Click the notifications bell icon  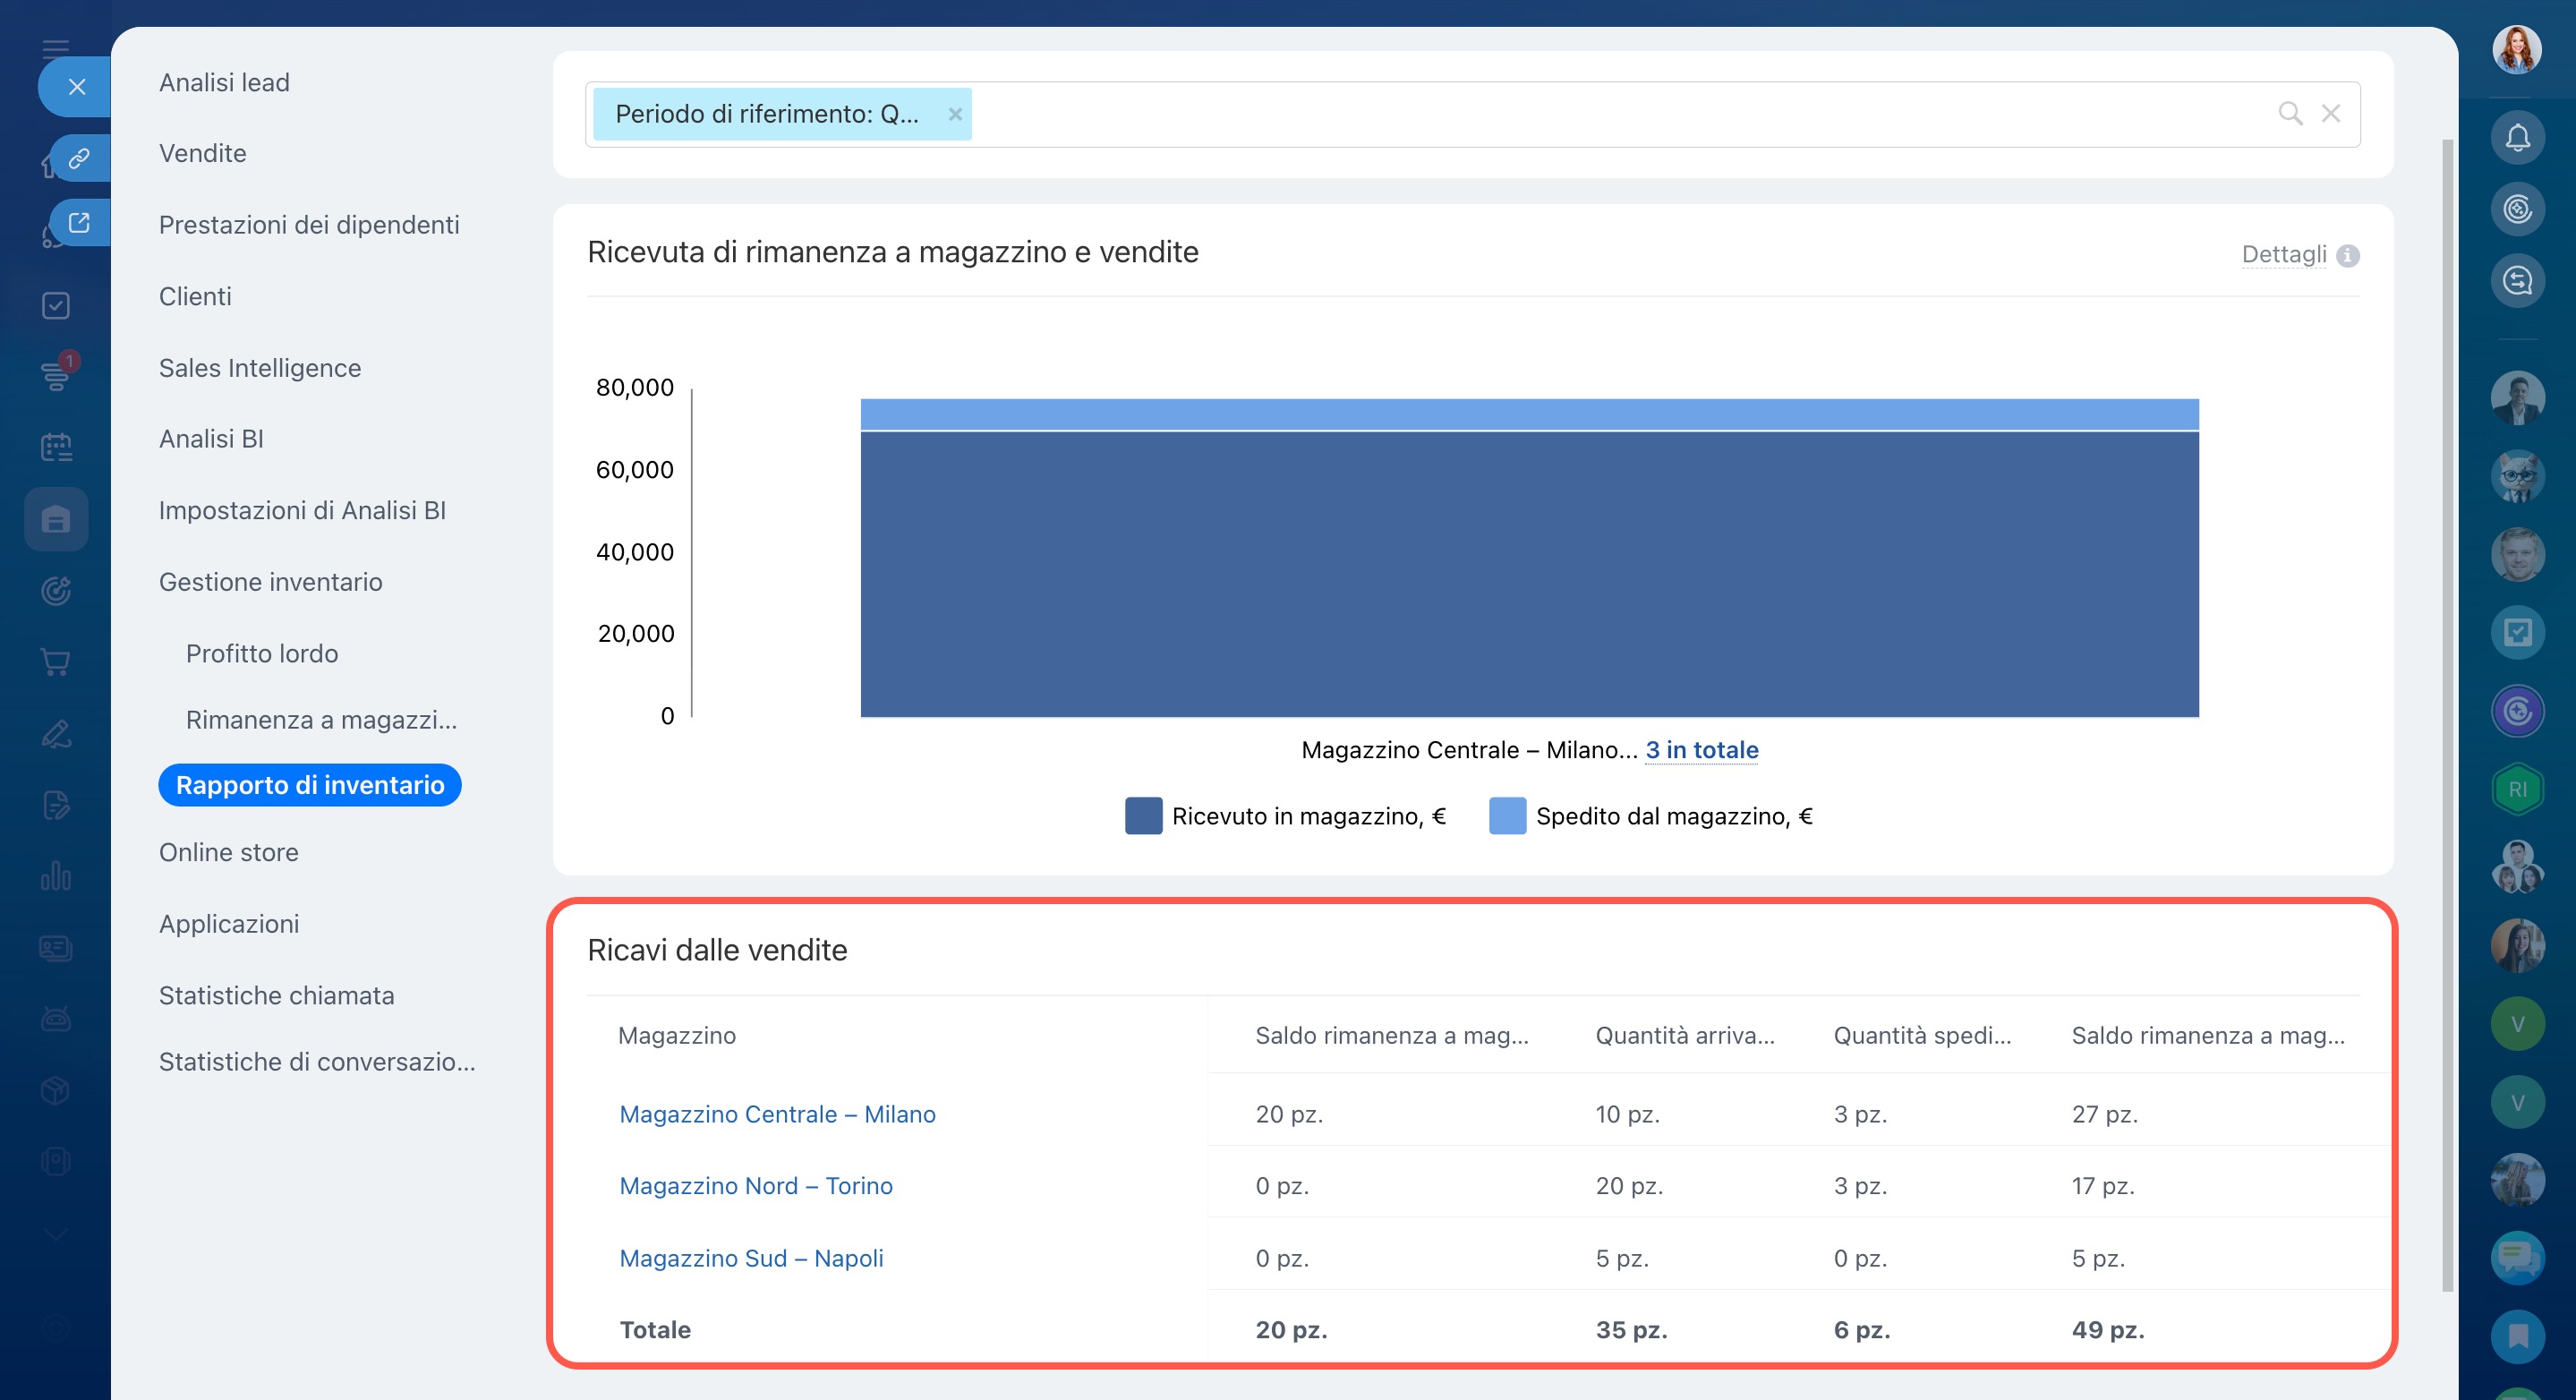tap(2517, 138)
